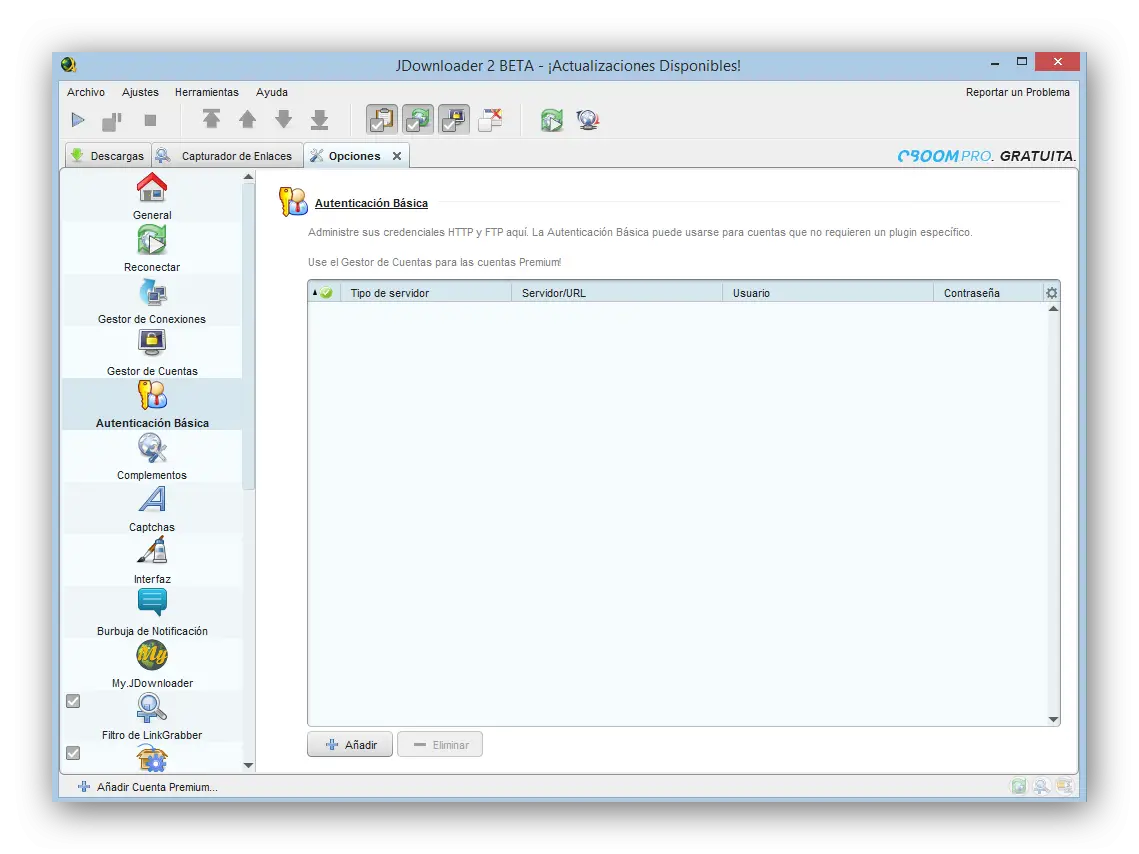
Task: Click reconnect icon in bottom status bar
Action: tap(1019, 786)
